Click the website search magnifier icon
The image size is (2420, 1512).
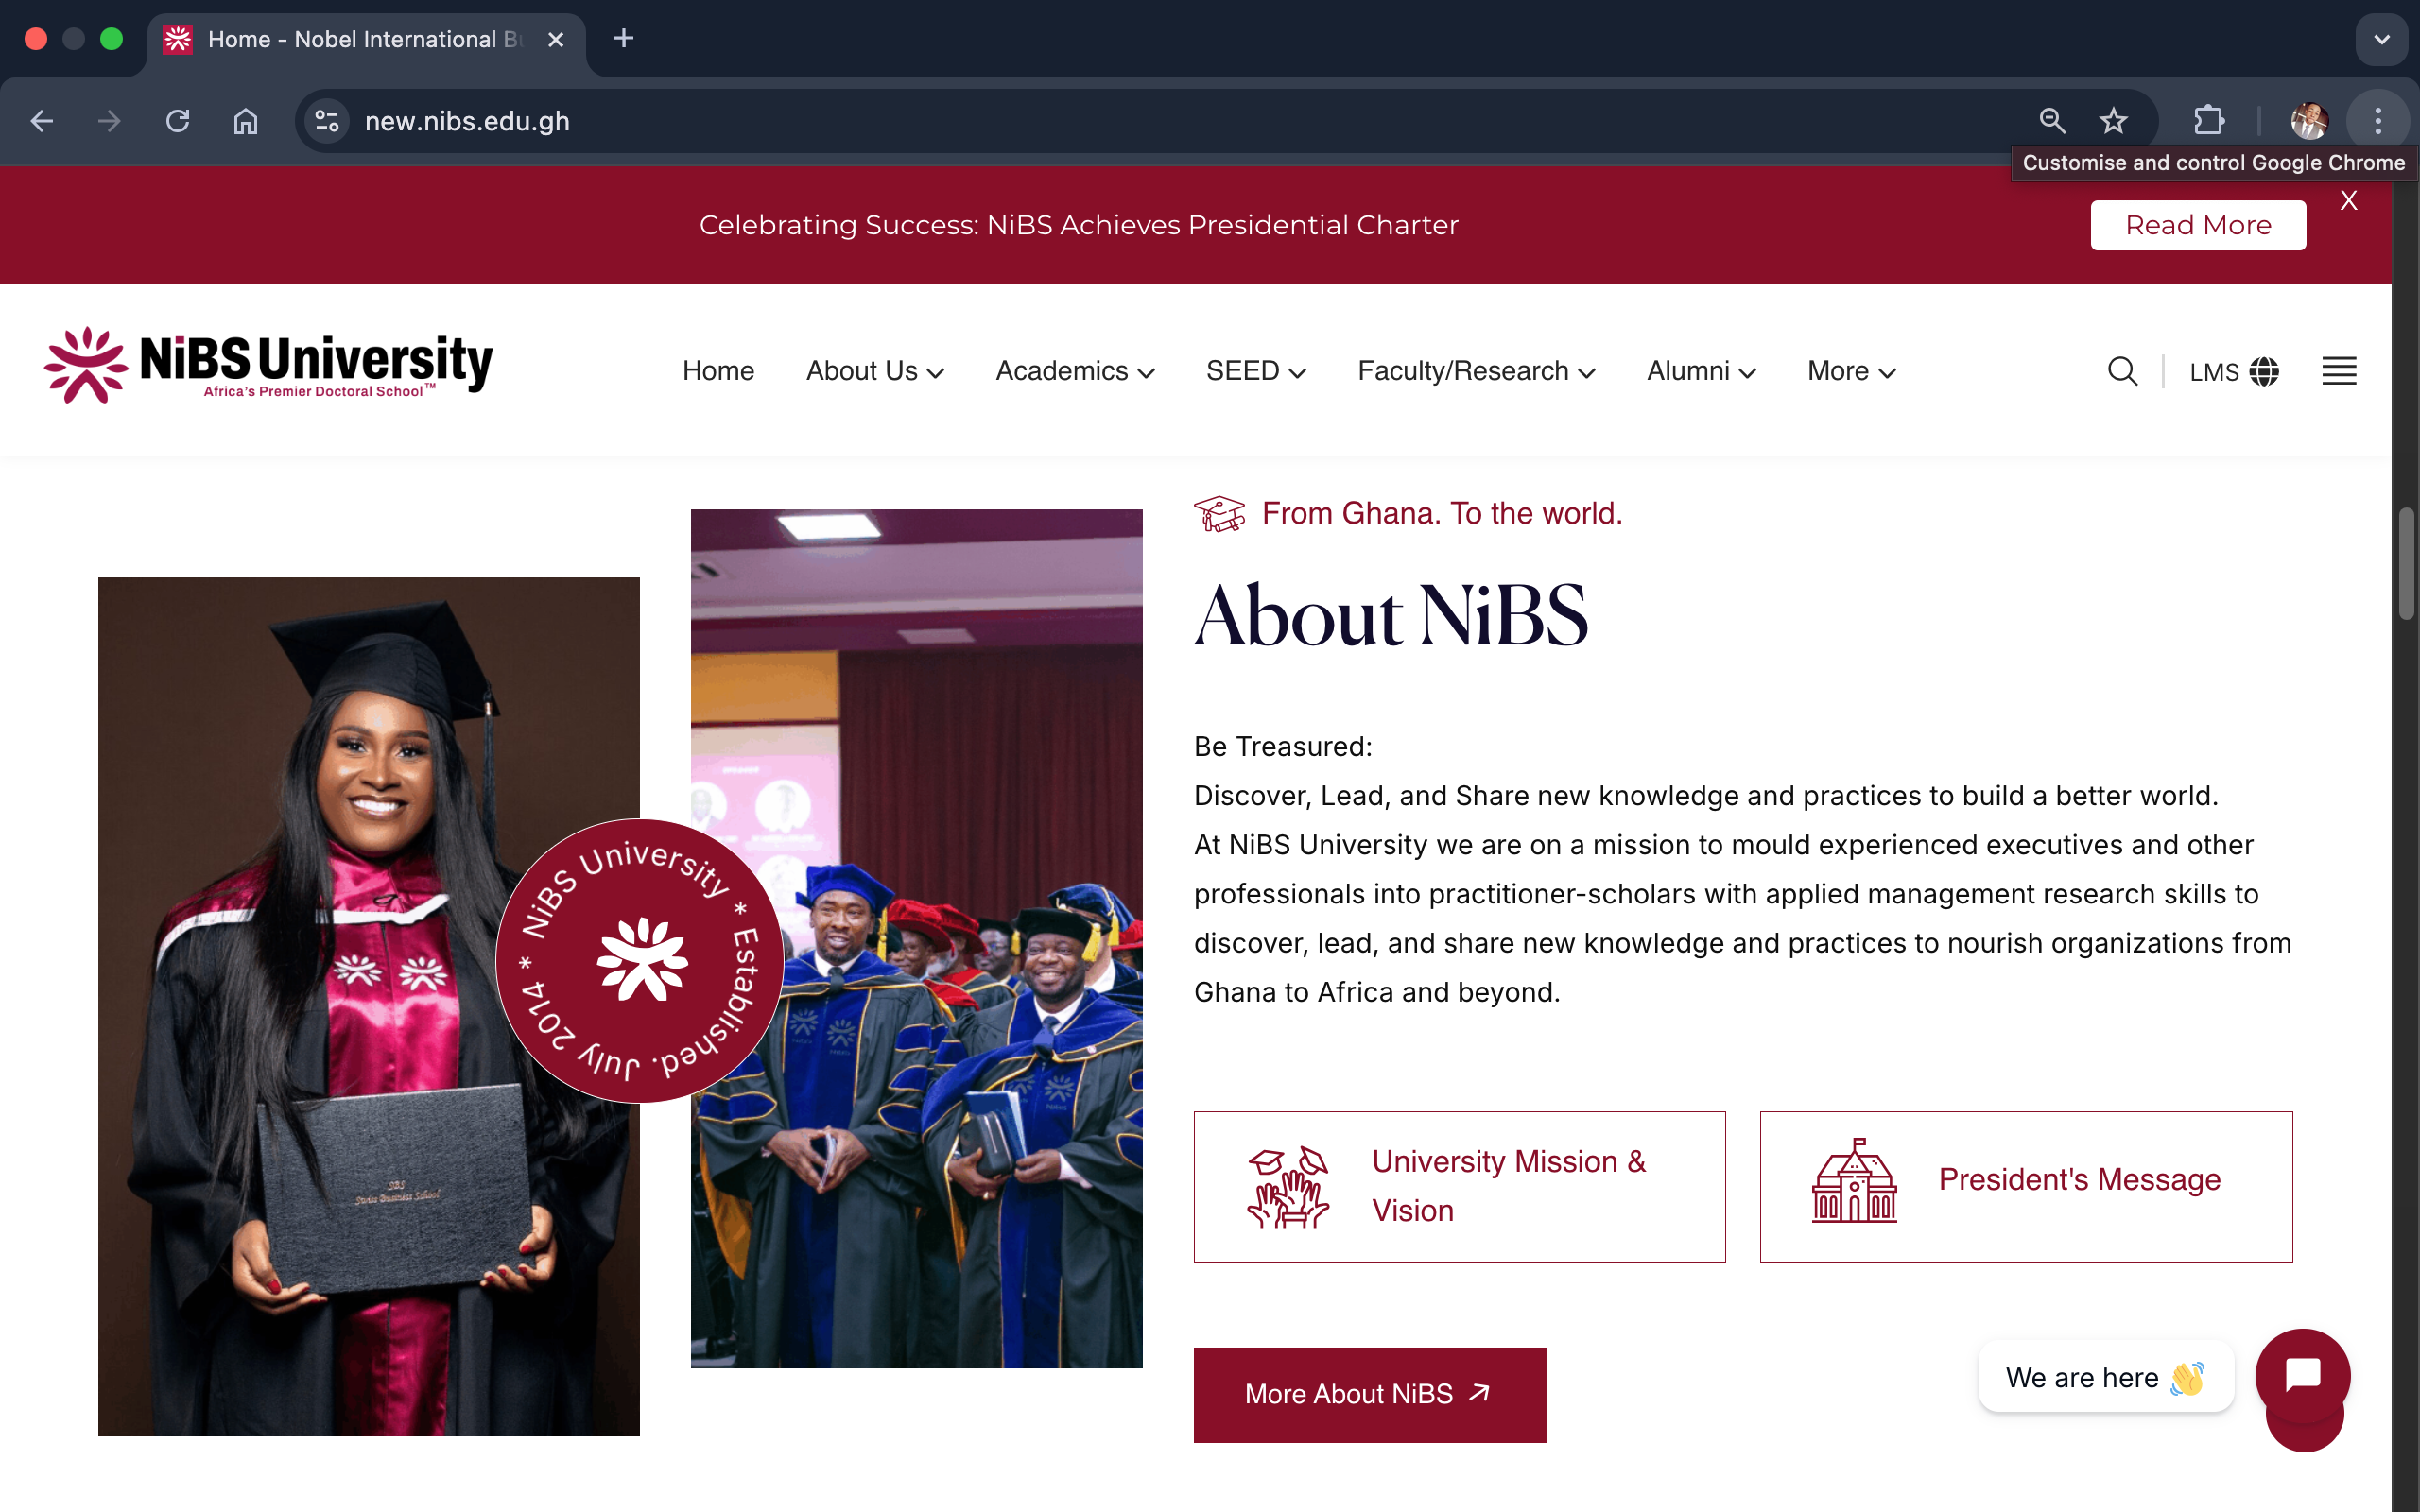coord(2122,371)
